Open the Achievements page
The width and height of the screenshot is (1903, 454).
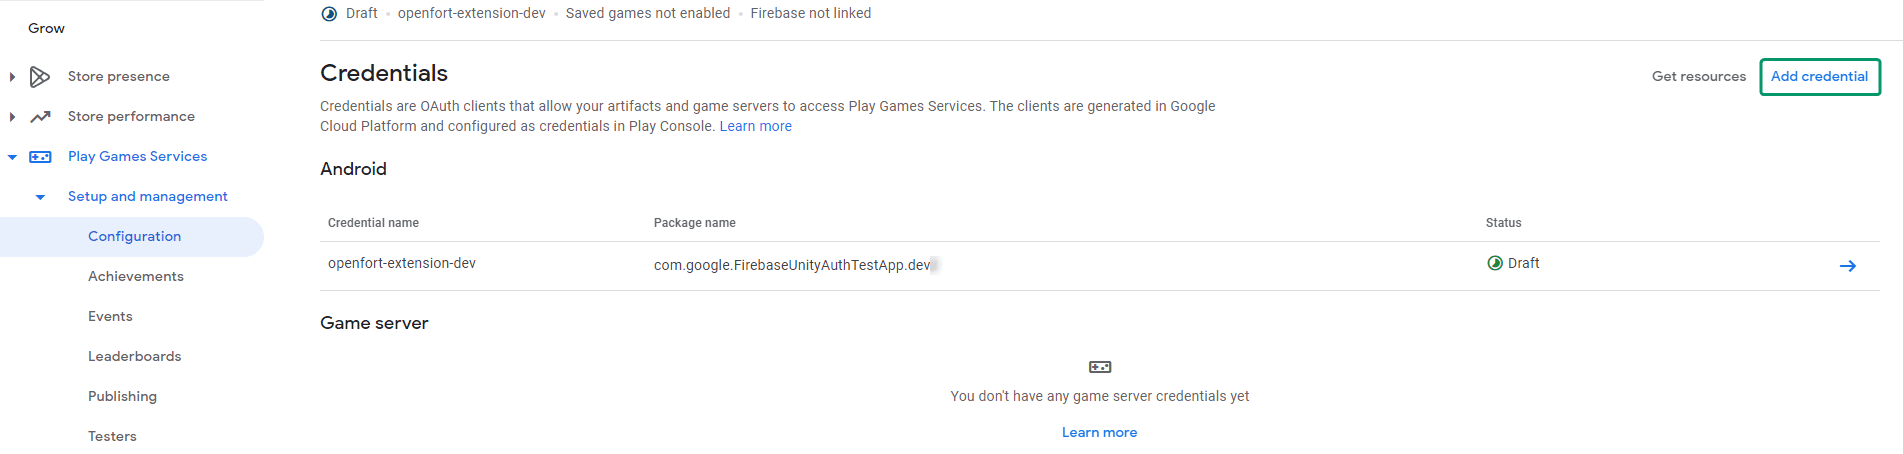pyautogui.click(x=136, y=277)
